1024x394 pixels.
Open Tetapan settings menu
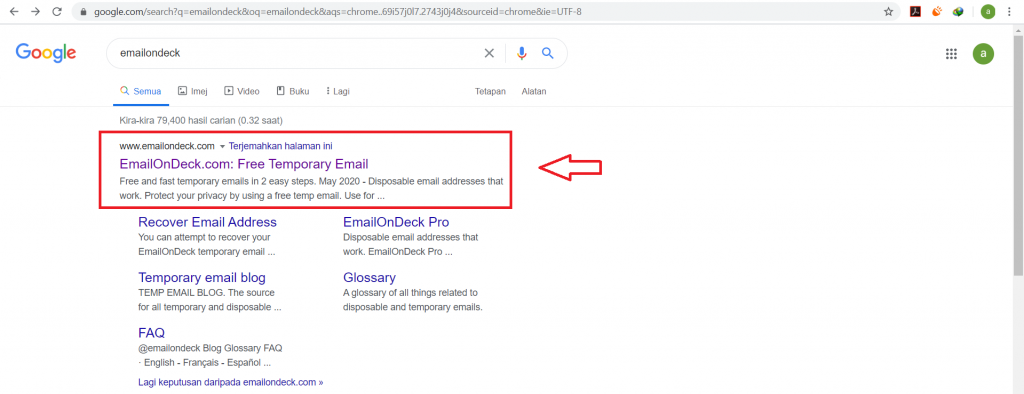tap(490, 91)
